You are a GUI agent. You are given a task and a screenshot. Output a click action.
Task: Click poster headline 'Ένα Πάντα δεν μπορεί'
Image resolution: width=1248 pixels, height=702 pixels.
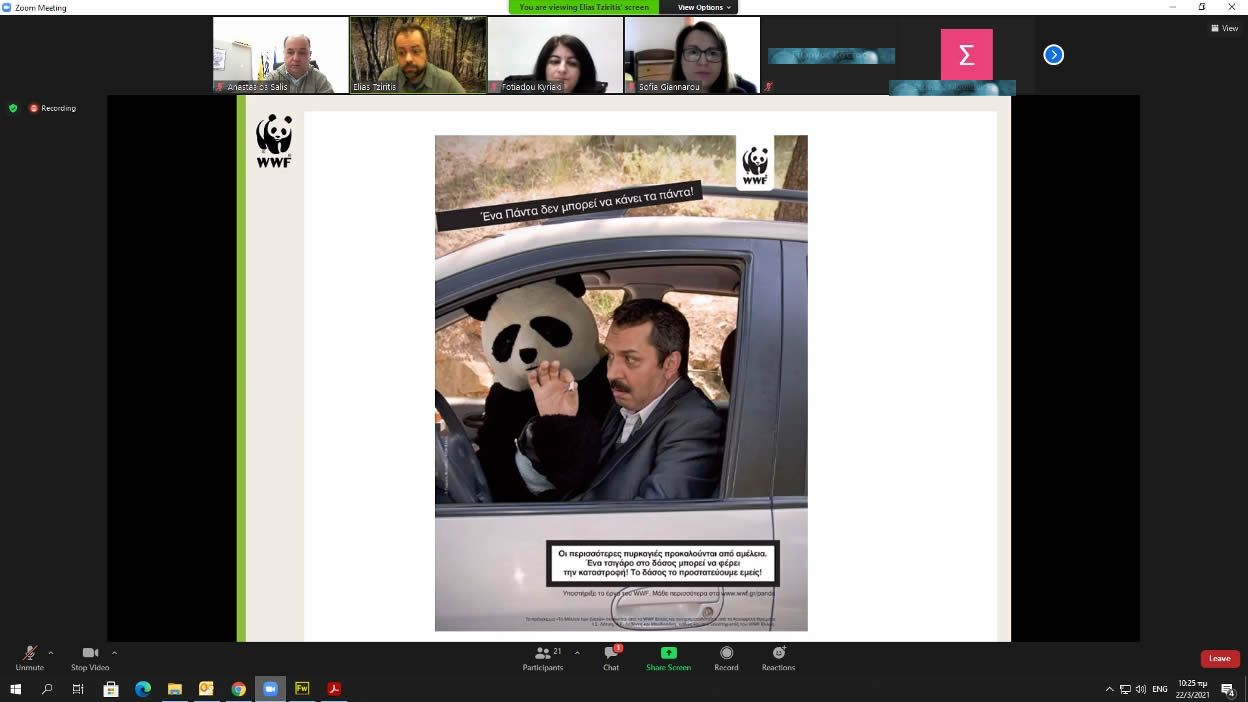570,205
